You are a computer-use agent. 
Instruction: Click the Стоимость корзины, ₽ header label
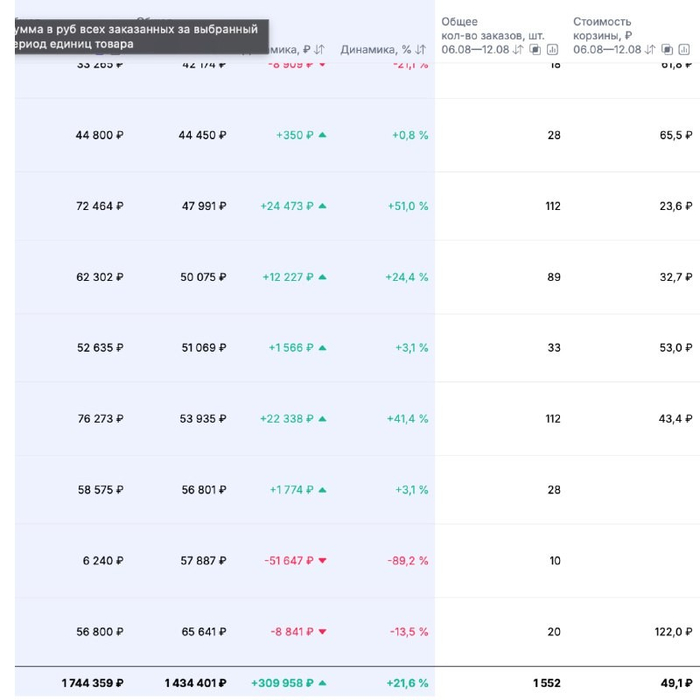[x=602, y=29]
